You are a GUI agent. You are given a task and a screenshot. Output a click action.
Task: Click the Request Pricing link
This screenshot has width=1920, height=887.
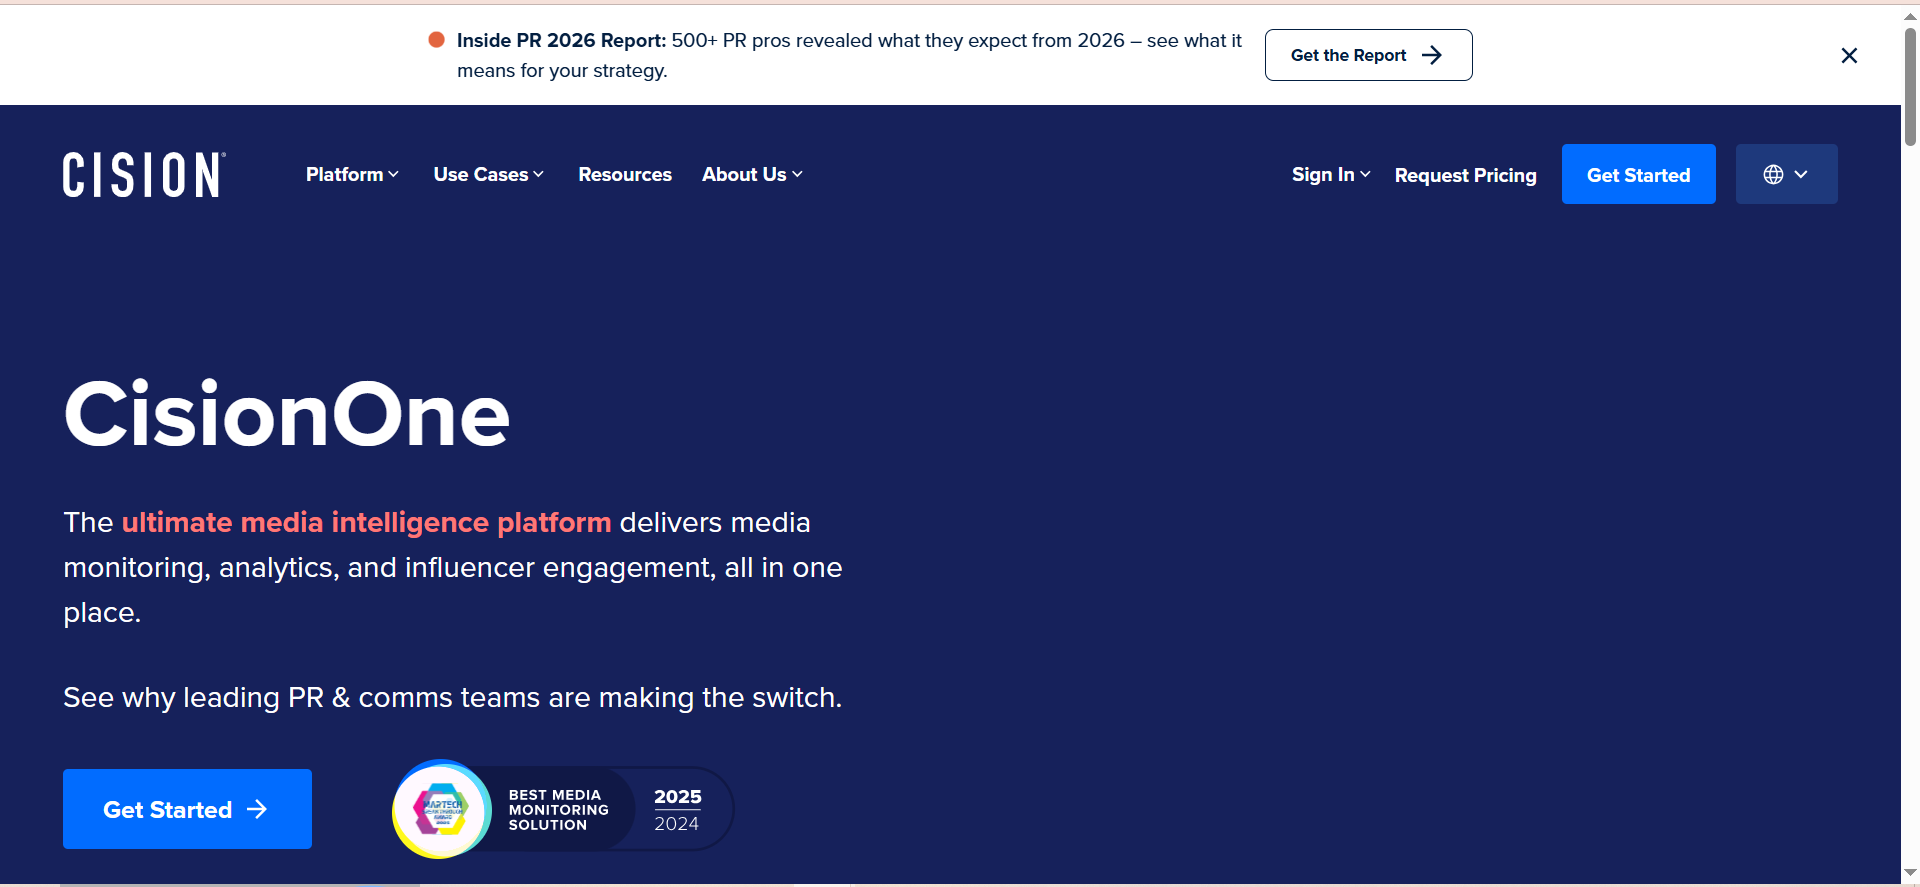tap(1465, 175)
